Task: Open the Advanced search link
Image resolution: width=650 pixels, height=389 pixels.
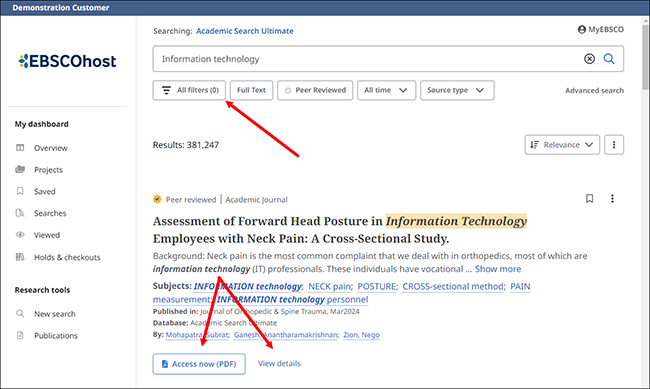Action: pyautogui.click(x=594, y=90)
